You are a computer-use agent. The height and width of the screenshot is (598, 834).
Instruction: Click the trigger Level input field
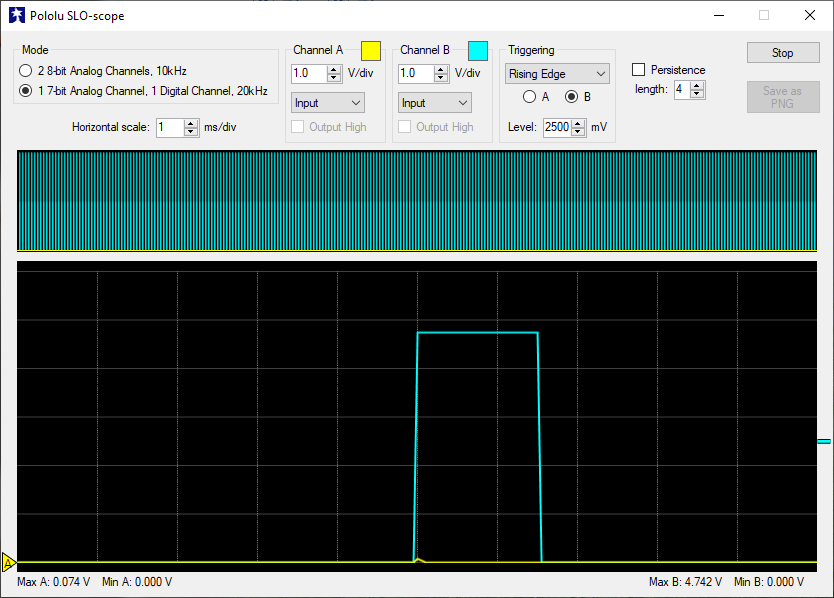coord(557,127)
